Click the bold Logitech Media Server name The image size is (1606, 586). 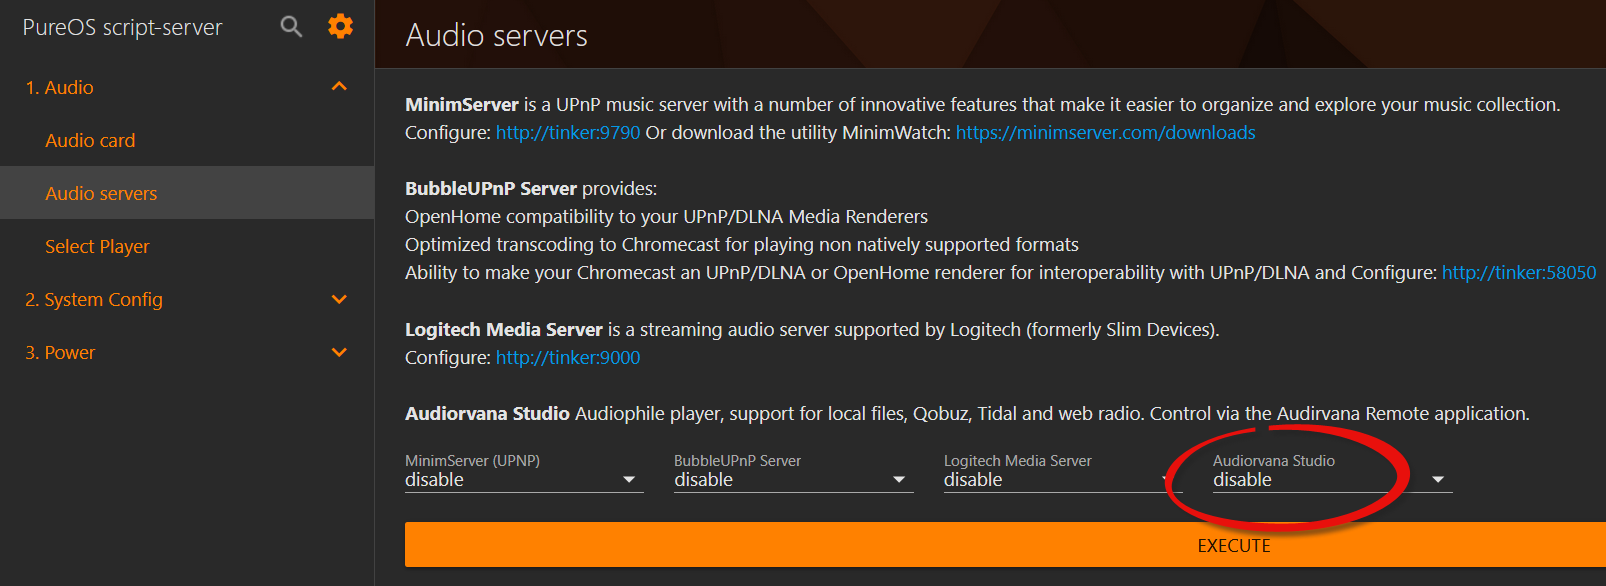pyautogui.click(x=504, y=329)
